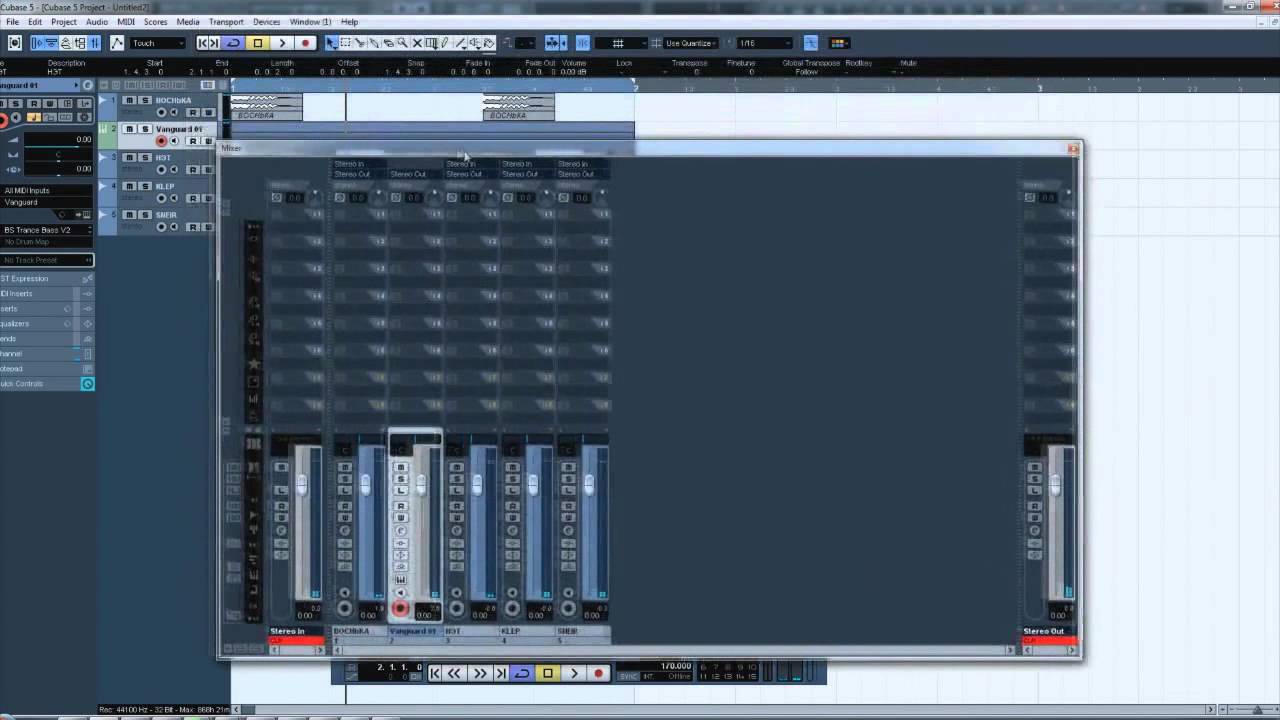Viewport: 1280px width, 720px height.
Task: Solo the НЭТ track in track list
Action: click(145, 158)
